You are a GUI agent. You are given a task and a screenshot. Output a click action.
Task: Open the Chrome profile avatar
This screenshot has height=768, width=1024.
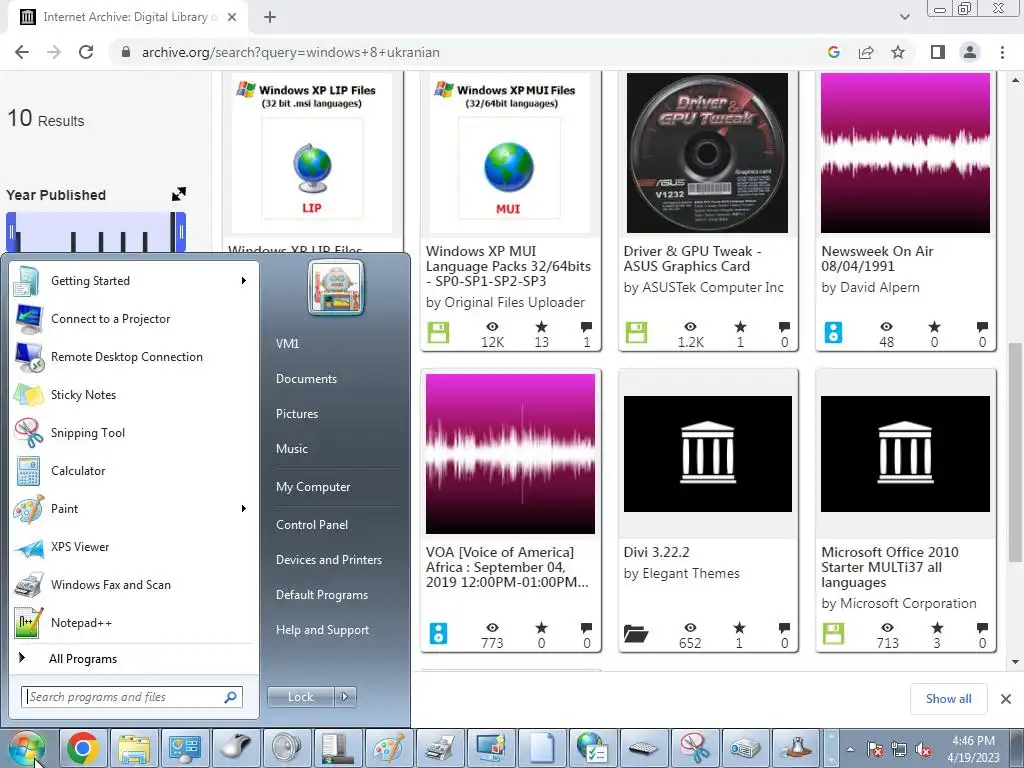pyautogui.click(x=970, y=52)
